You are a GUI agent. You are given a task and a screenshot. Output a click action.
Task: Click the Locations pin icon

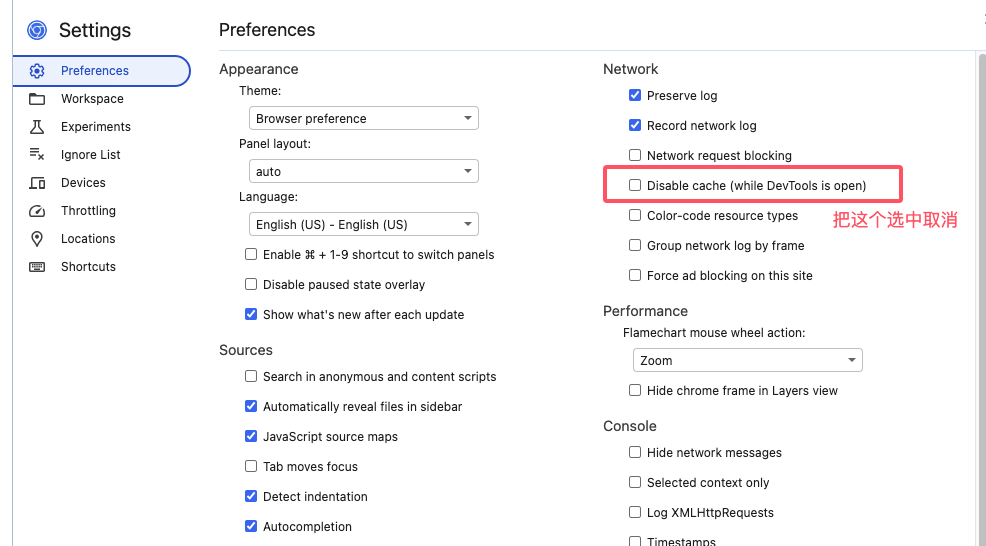click(x=37, y=238)
